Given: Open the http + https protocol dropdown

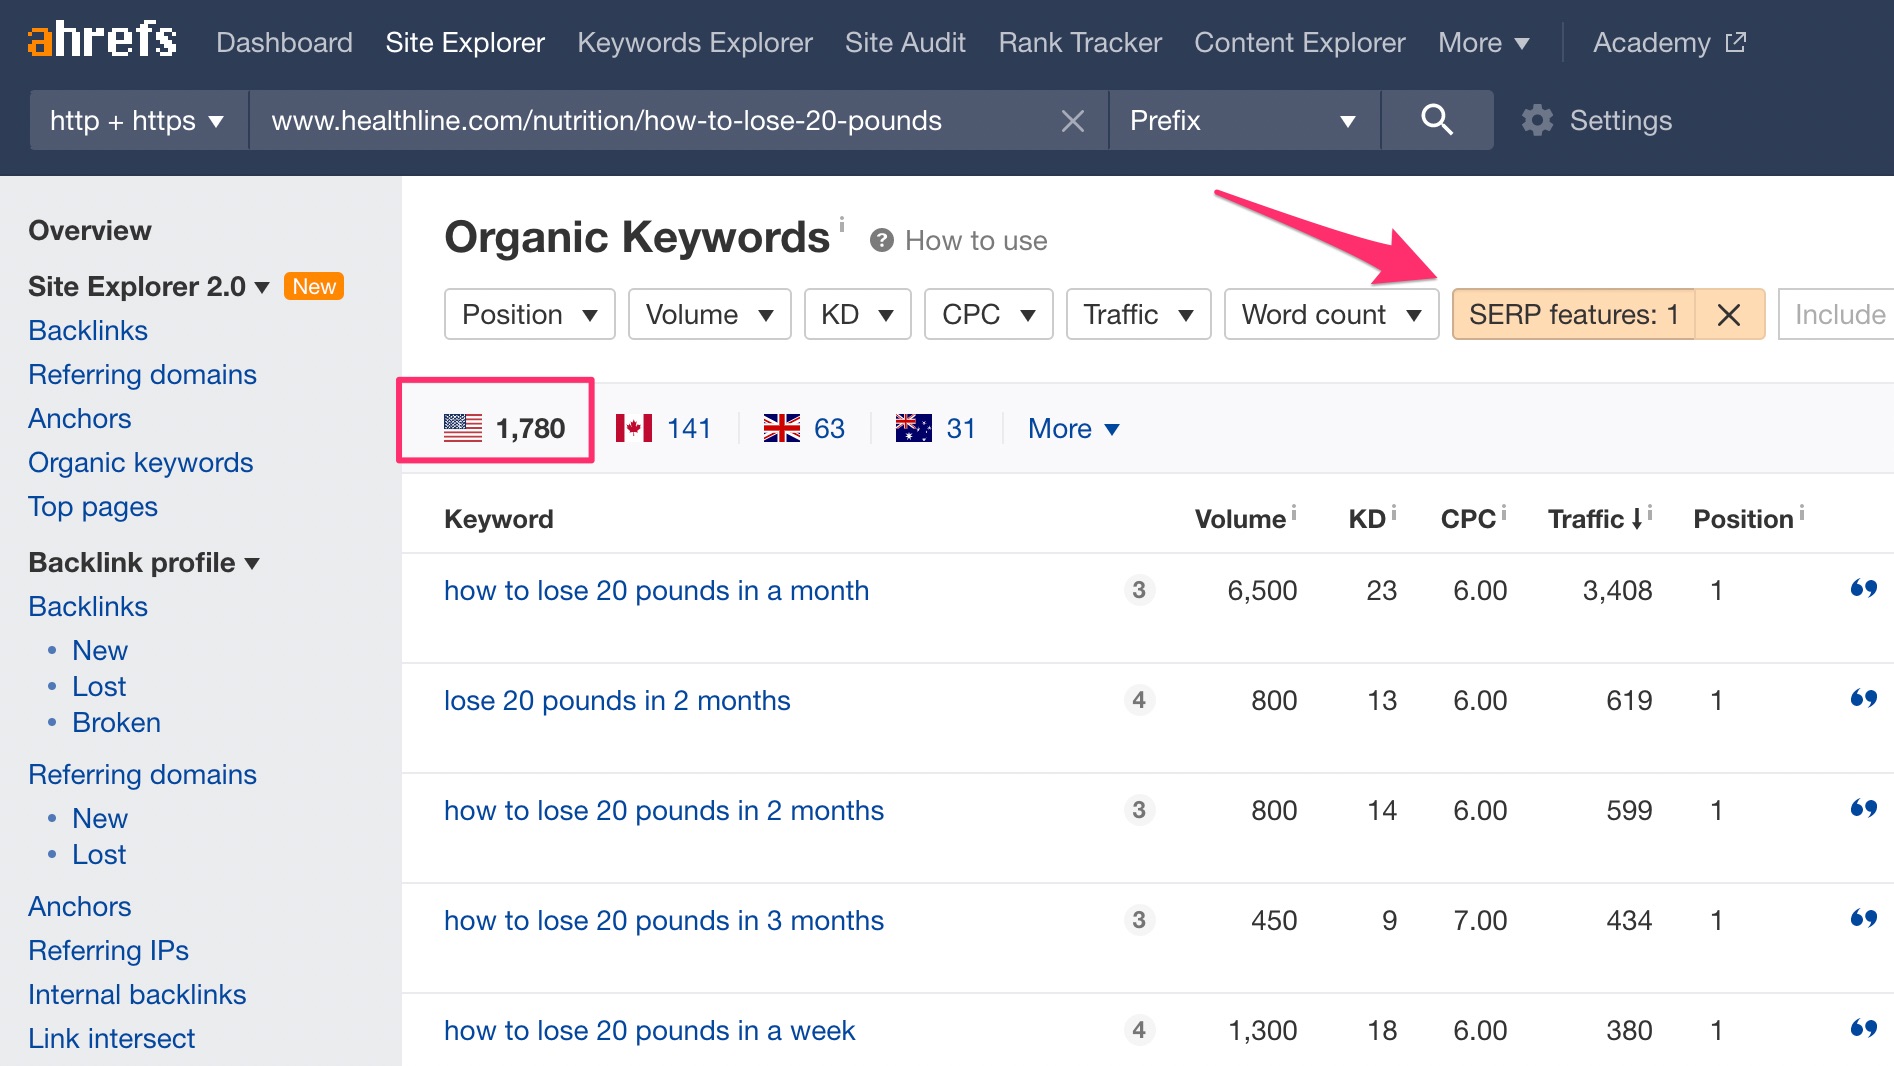Looking at the screenshot, I should click(x=139, y=120).
